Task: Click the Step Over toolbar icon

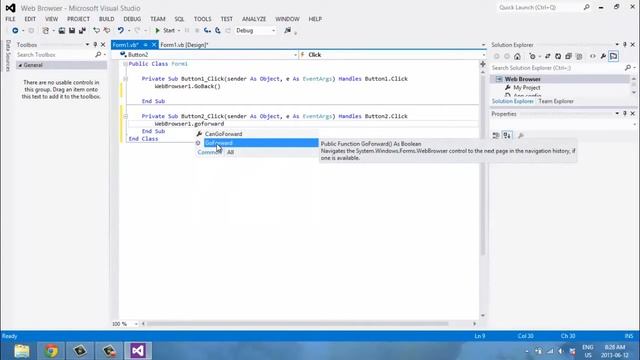Action: pos(218,31)
